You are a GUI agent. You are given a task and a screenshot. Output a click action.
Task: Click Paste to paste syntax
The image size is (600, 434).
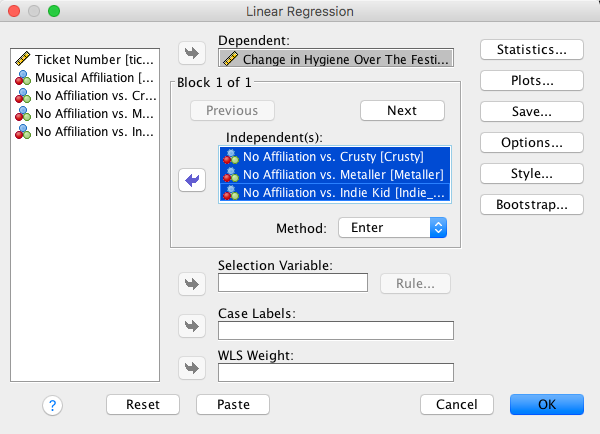point(232,405)
